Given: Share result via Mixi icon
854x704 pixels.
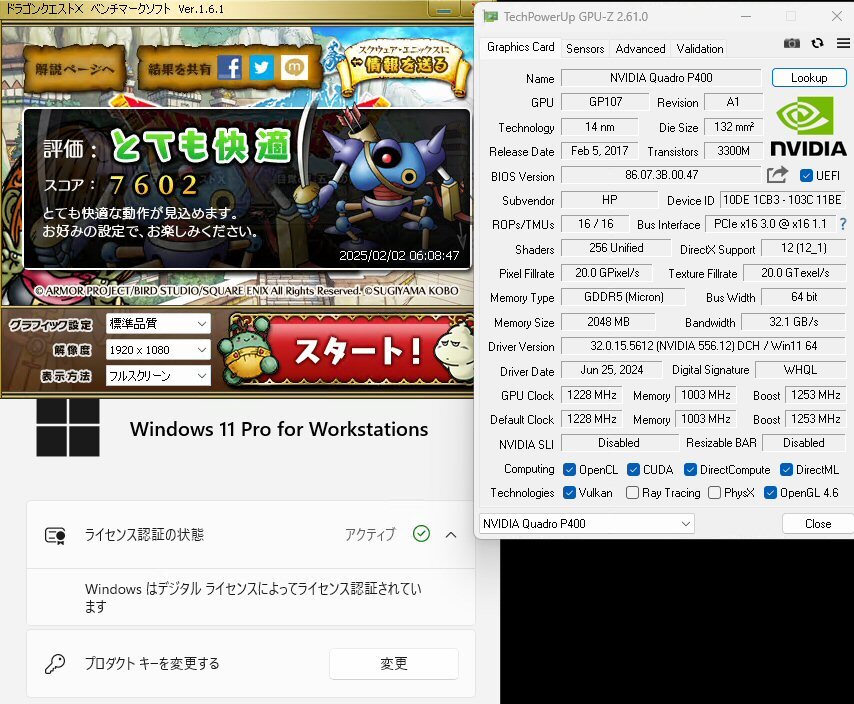Looking at the screenshot, I should 294,68.
